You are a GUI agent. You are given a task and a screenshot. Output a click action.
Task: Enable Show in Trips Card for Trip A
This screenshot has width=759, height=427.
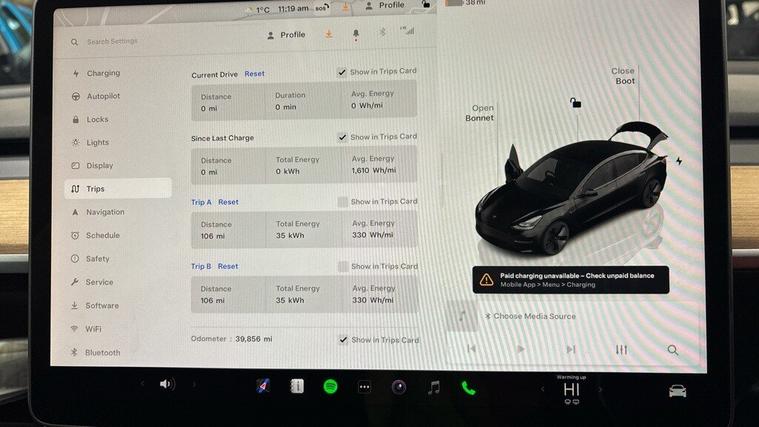tap(342, 202)
